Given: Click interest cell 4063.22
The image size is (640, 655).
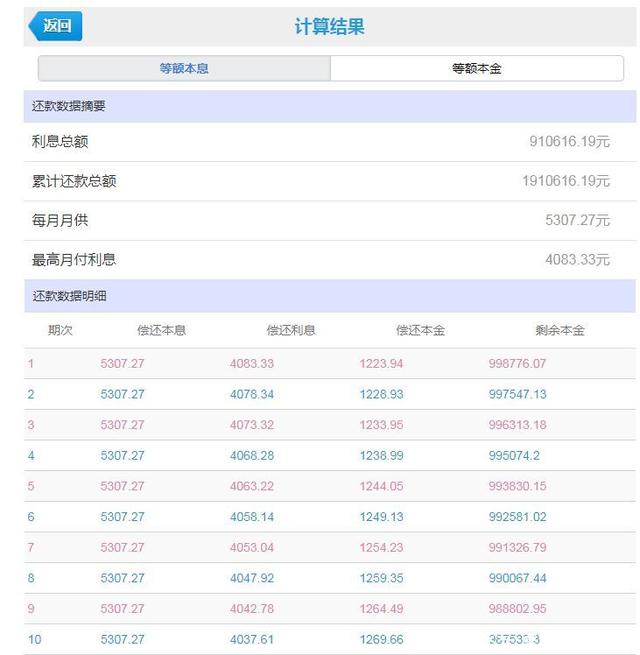Looking at the screenshot, I should coord(252,486).
